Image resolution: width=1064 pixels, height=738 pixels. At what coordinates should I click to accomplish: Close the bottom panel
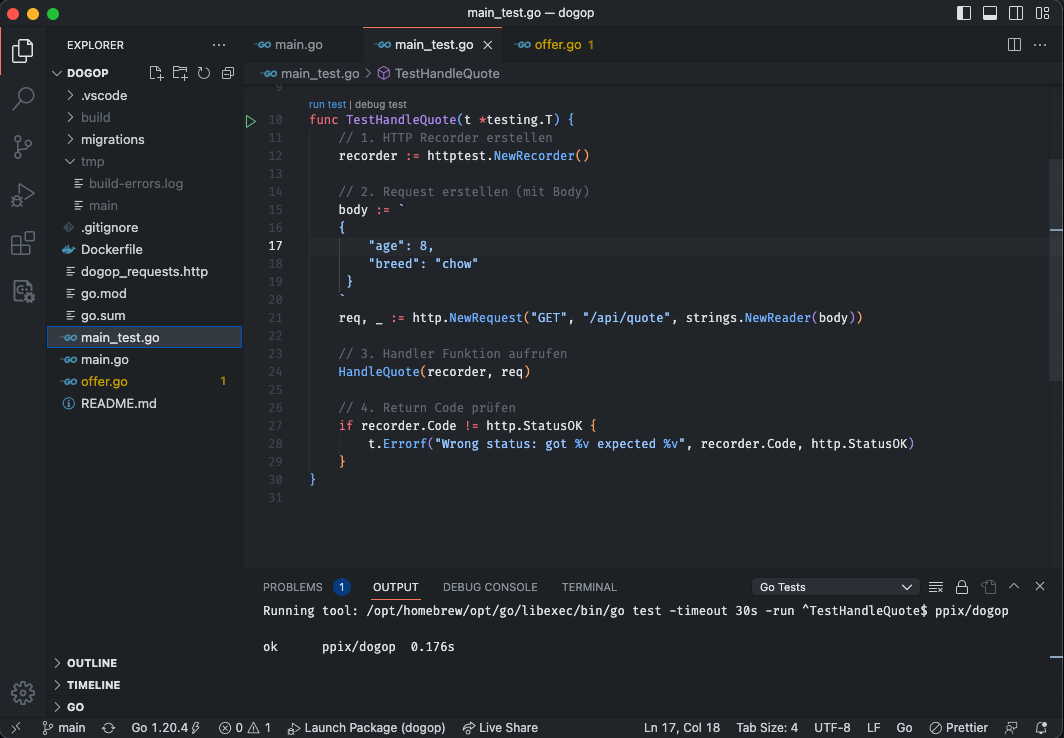pyautogui.click(x=1040, y=586)
